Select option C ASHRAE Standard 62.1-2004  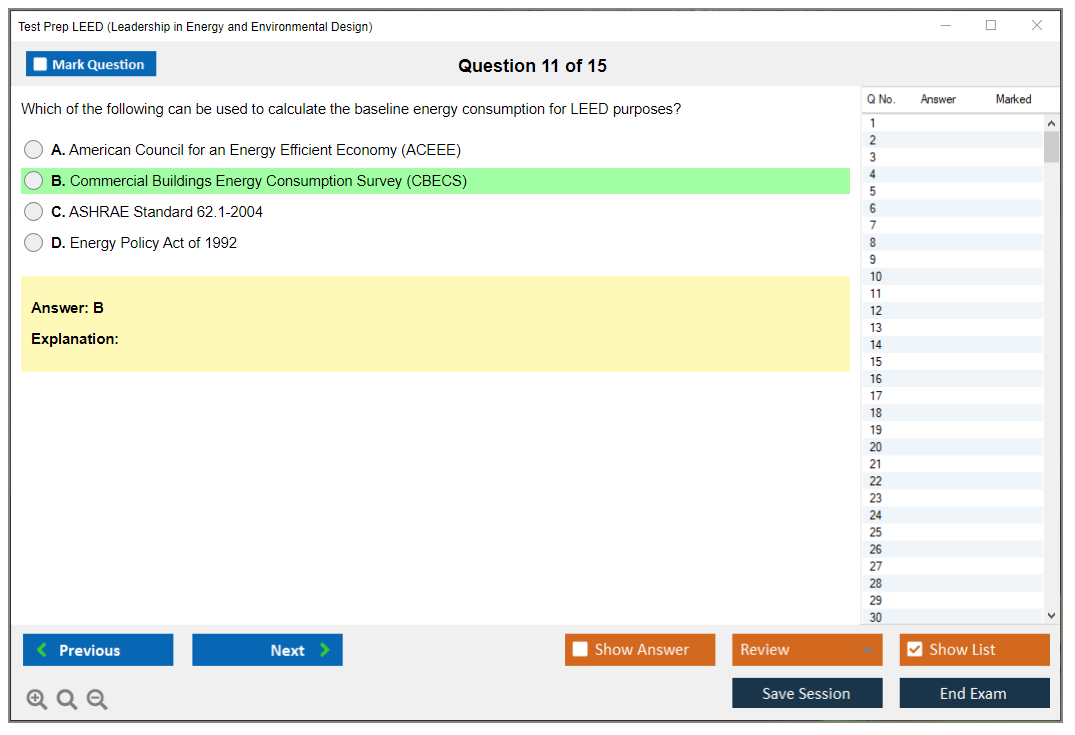(34, 212)
